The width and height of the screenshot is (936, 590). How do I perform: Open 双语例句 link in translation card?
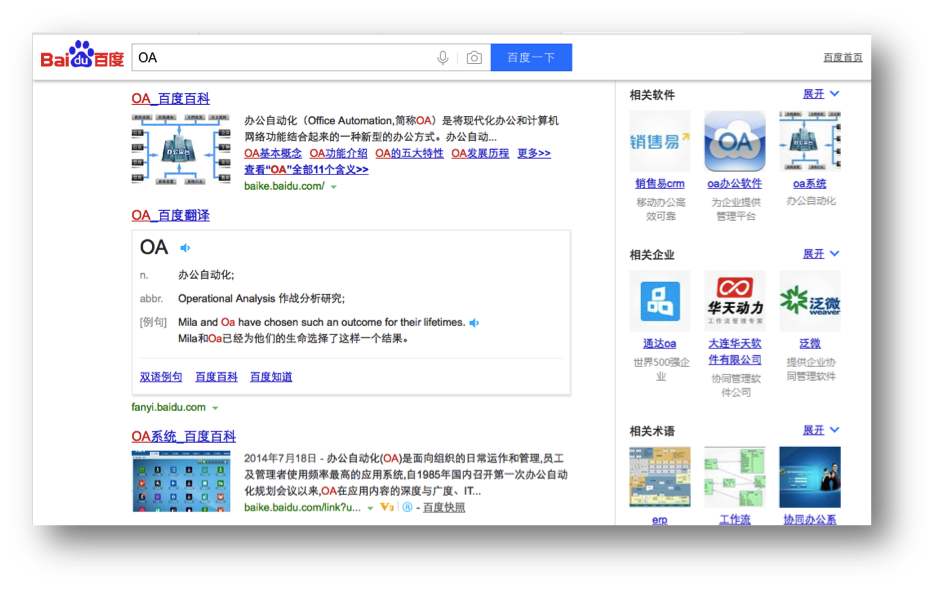(161, 377)
